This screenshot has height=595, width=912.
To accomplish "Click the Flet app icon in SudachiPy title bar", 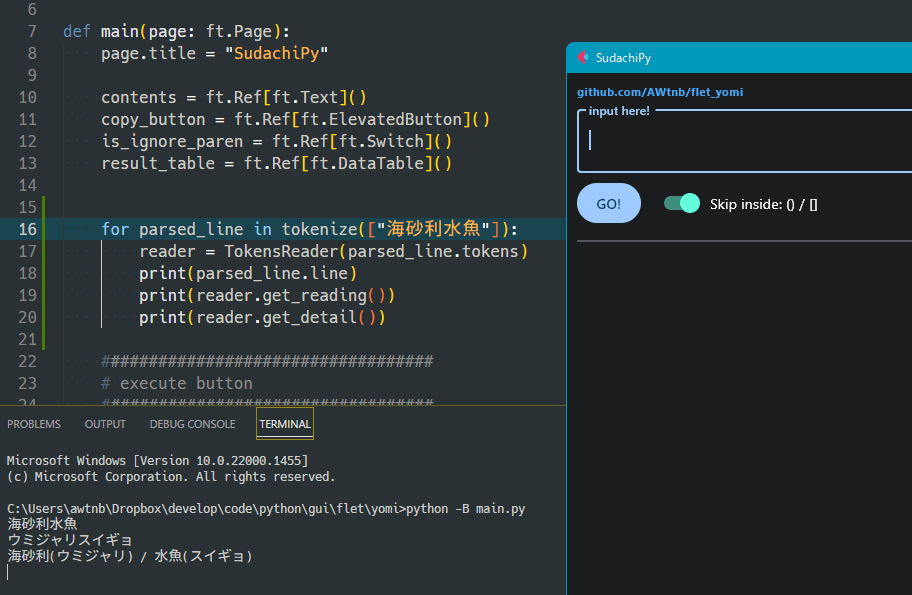I will [x=583, y=57].
